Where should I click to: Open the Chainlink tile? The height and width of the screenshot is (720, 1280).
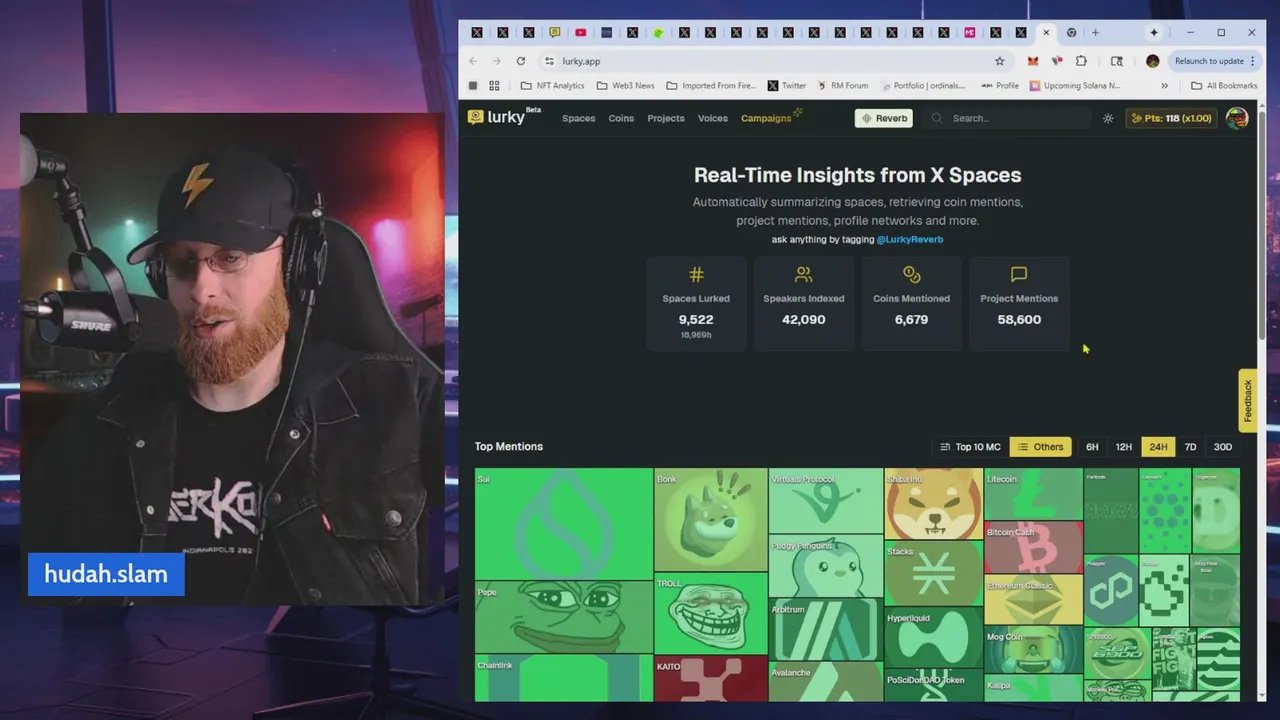[x=564, y=678]
